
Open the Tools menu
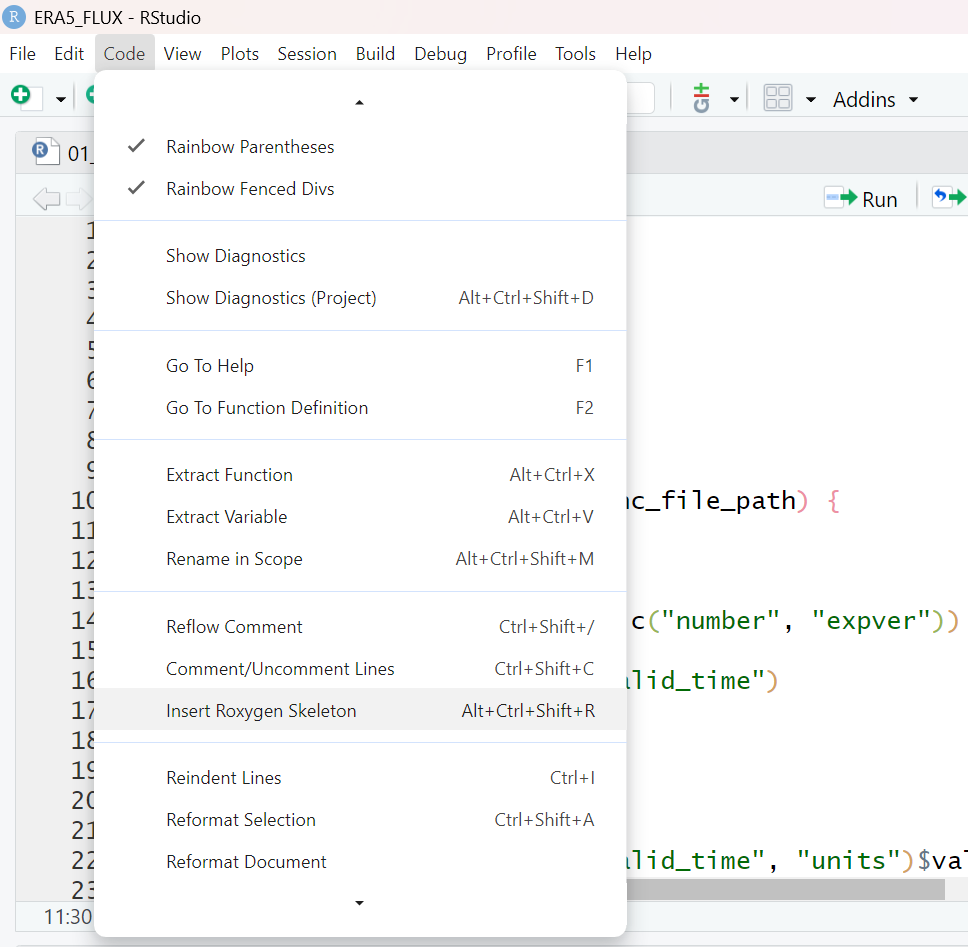[575, 54]
